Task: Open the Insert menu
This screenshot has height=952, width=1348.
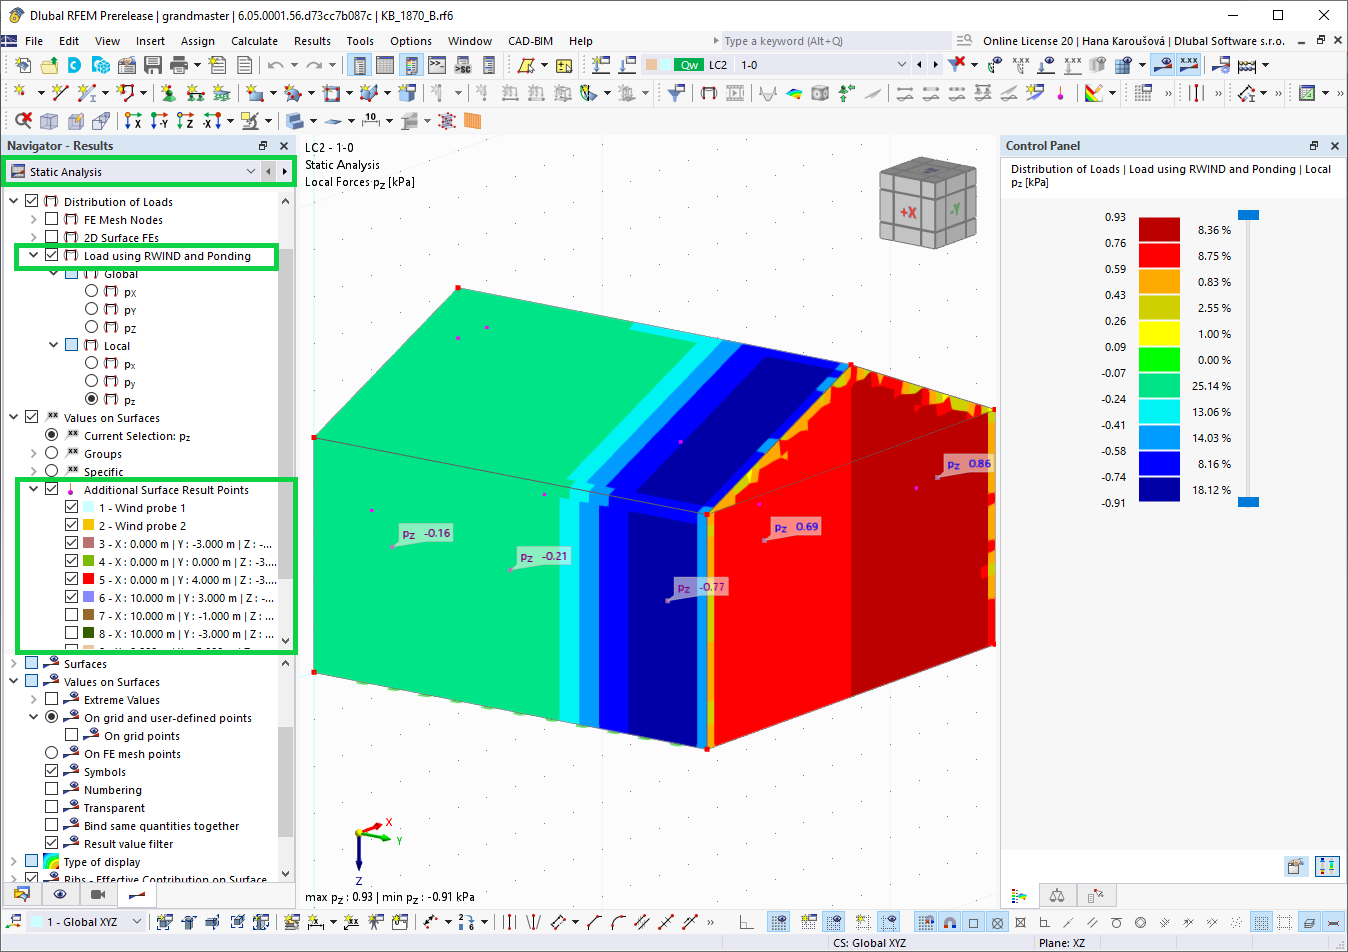Action: [x=150, y=41]
